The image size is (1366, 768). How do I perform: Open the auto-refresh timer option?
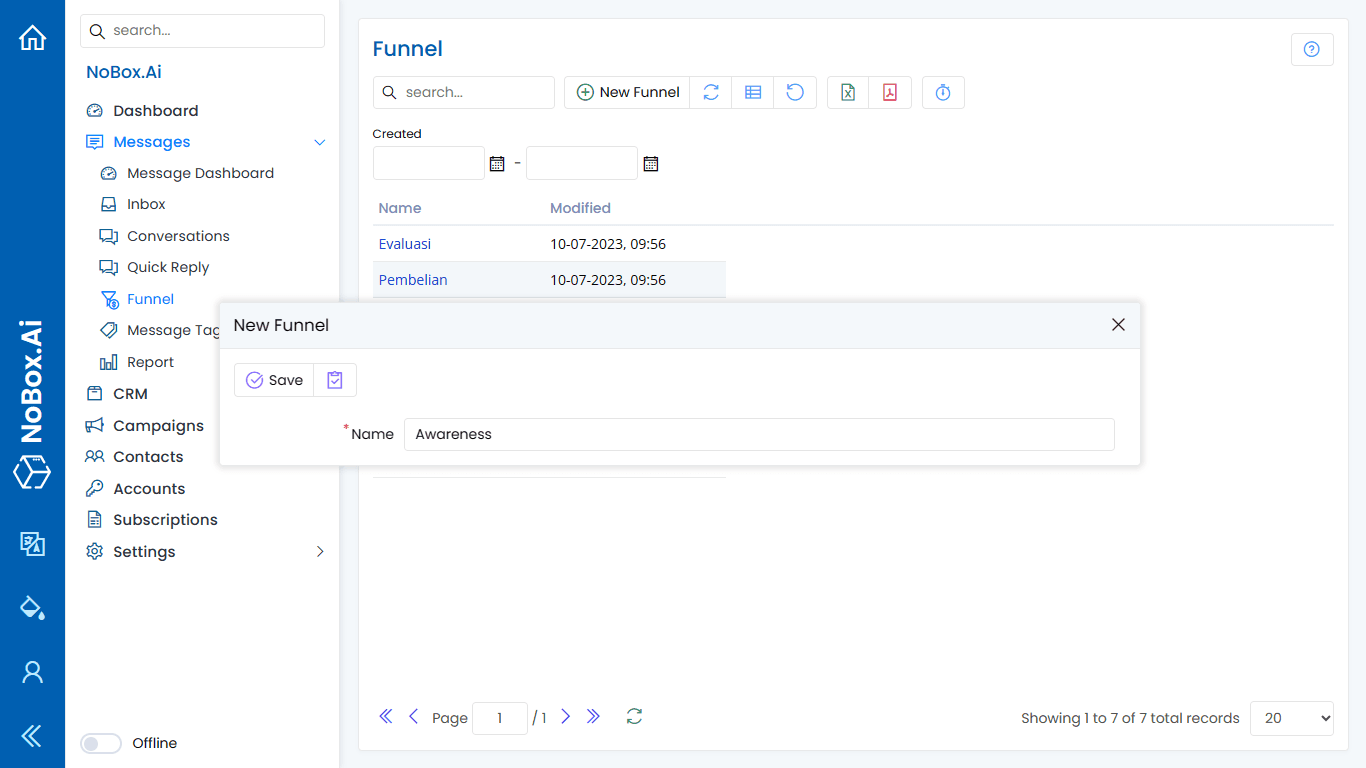coord(943,92)
